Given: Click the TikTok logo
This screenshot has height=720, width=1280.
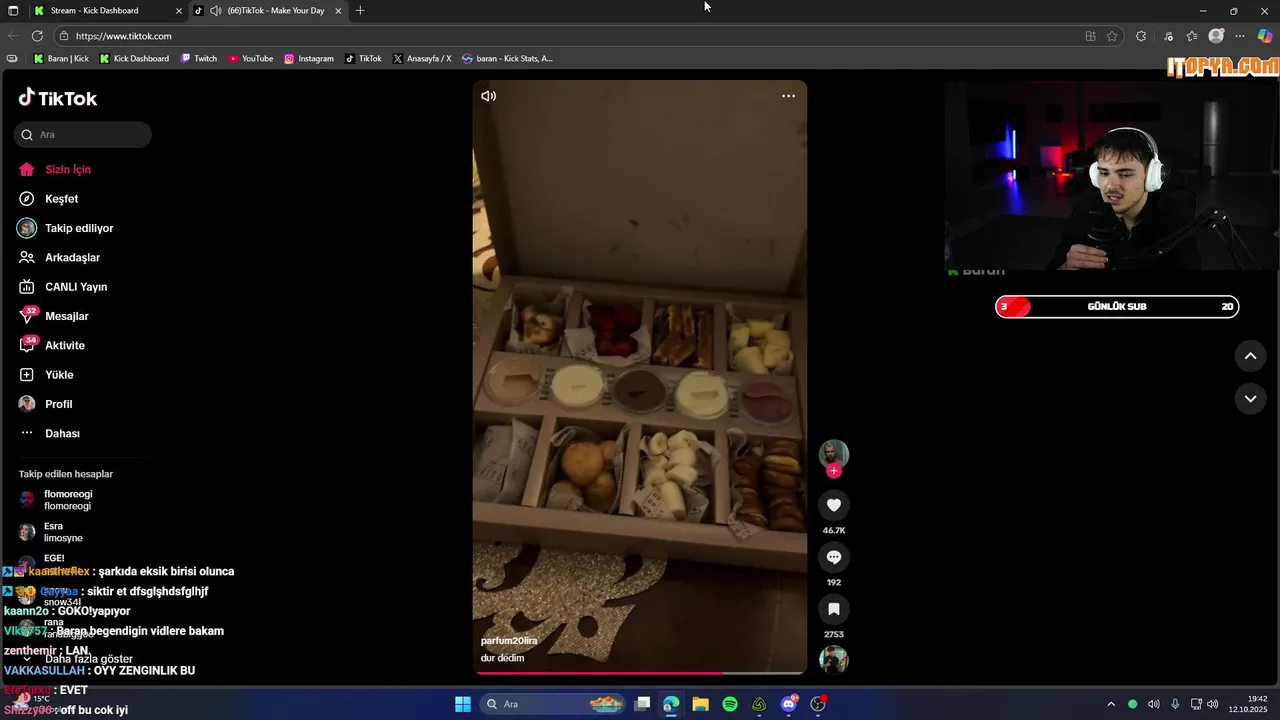Looking at the screenshot, I should (58, 98).
